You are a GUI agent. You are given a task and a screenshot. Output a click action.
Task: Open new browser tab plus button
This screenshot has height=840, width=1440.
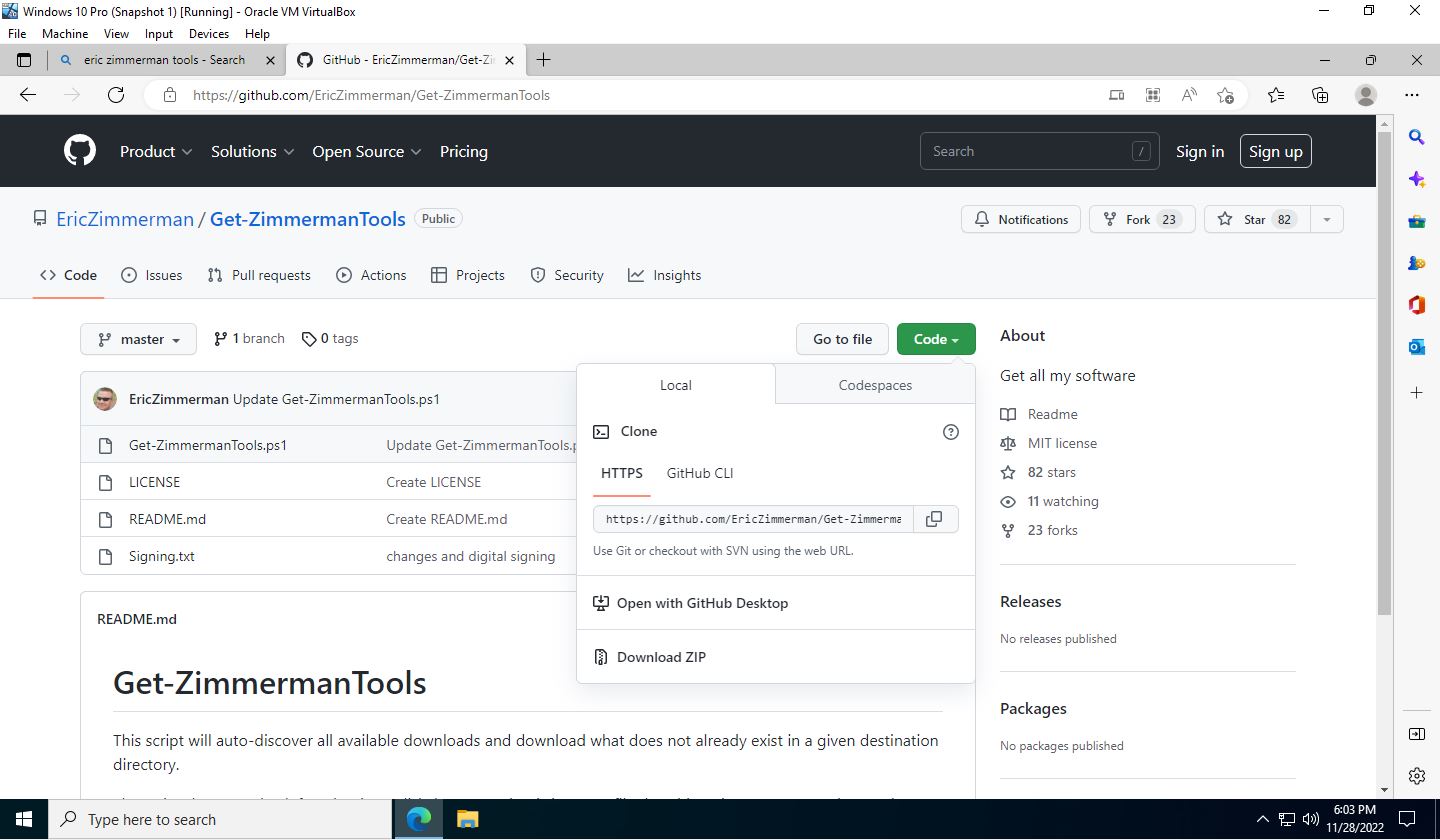(x=543, y=60)
